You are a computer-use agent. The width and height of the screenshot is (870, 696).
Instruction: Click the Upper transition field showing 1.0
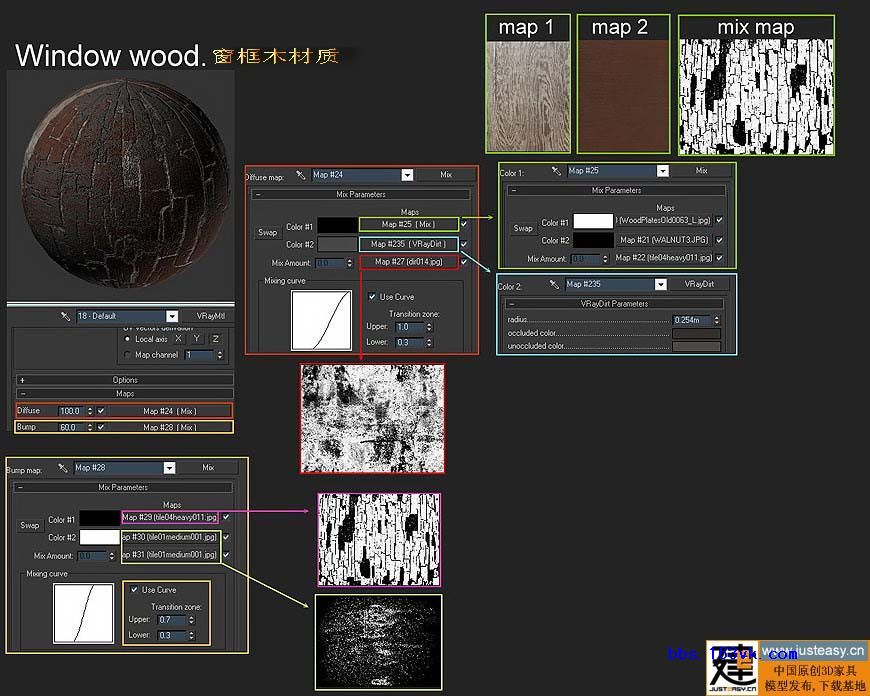click(409, 327)
